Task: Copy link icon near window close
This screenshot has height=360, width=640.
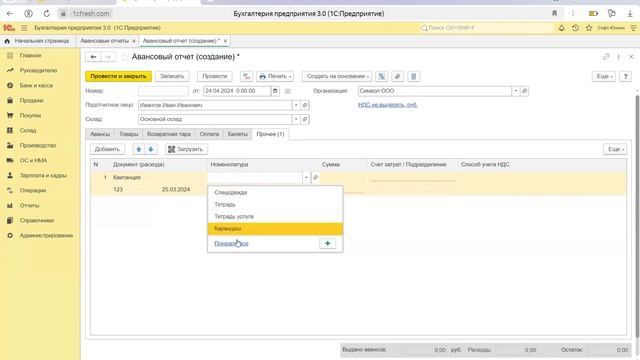Action: pyautogui.click(x=606, y=57)
